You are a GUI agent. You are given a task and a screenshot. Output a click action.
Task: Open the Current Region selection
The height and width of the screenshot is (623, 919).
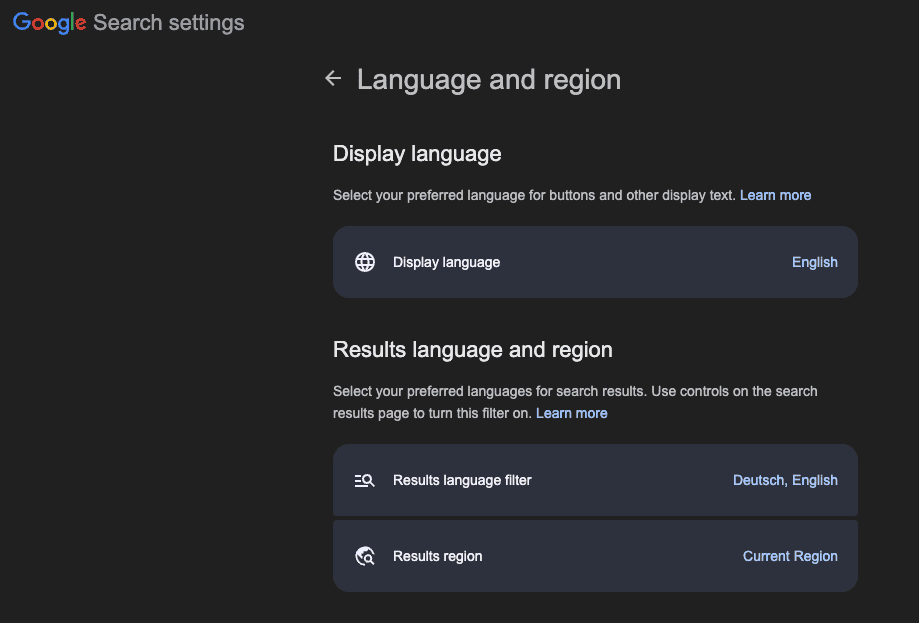click(790, 556)
